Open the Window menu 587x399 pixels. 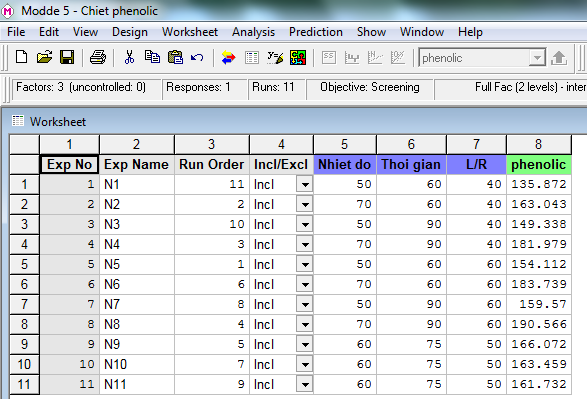coord(422,32)
